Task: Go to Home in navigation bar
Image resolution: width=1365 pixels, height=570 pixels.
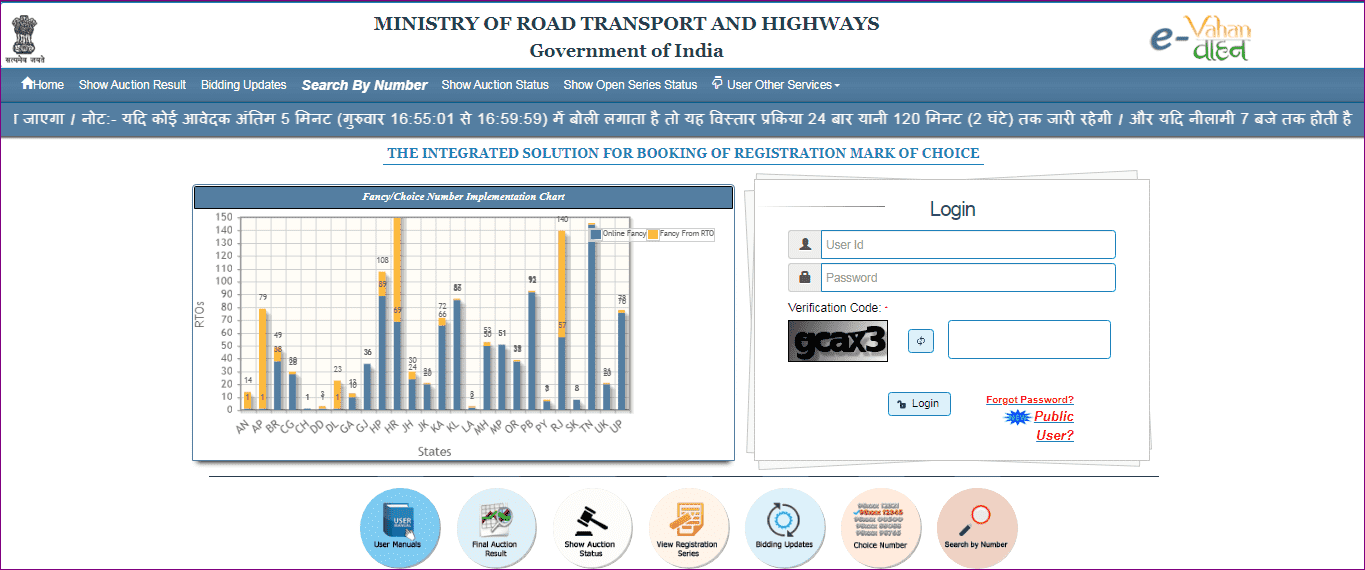Action: (42, 85)
